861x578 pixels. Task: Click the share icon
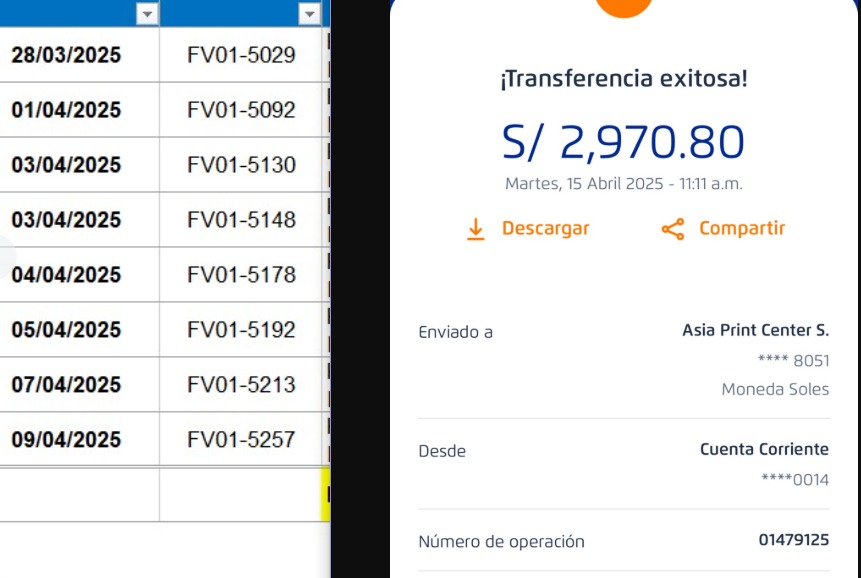point(673,229)
